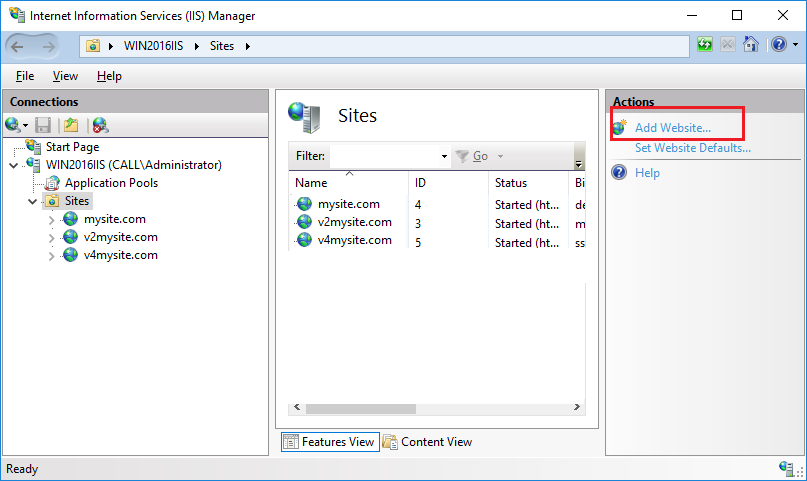Image resolution: width=807 pixels, height=481 pixels.
Task: Select v2mysite.com row in Sites list
Action: 436,223
